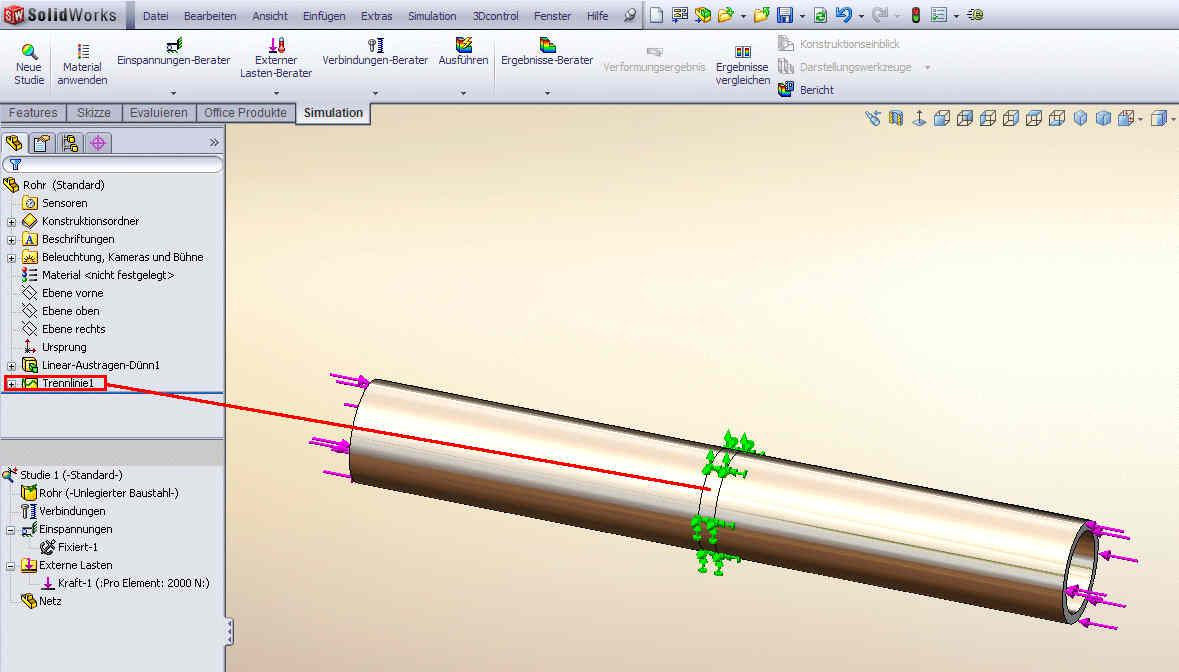The height and width of the screenshot is (672, 1179).
Task: Switch to the Evaluieren tab
Action: point(159,113)
